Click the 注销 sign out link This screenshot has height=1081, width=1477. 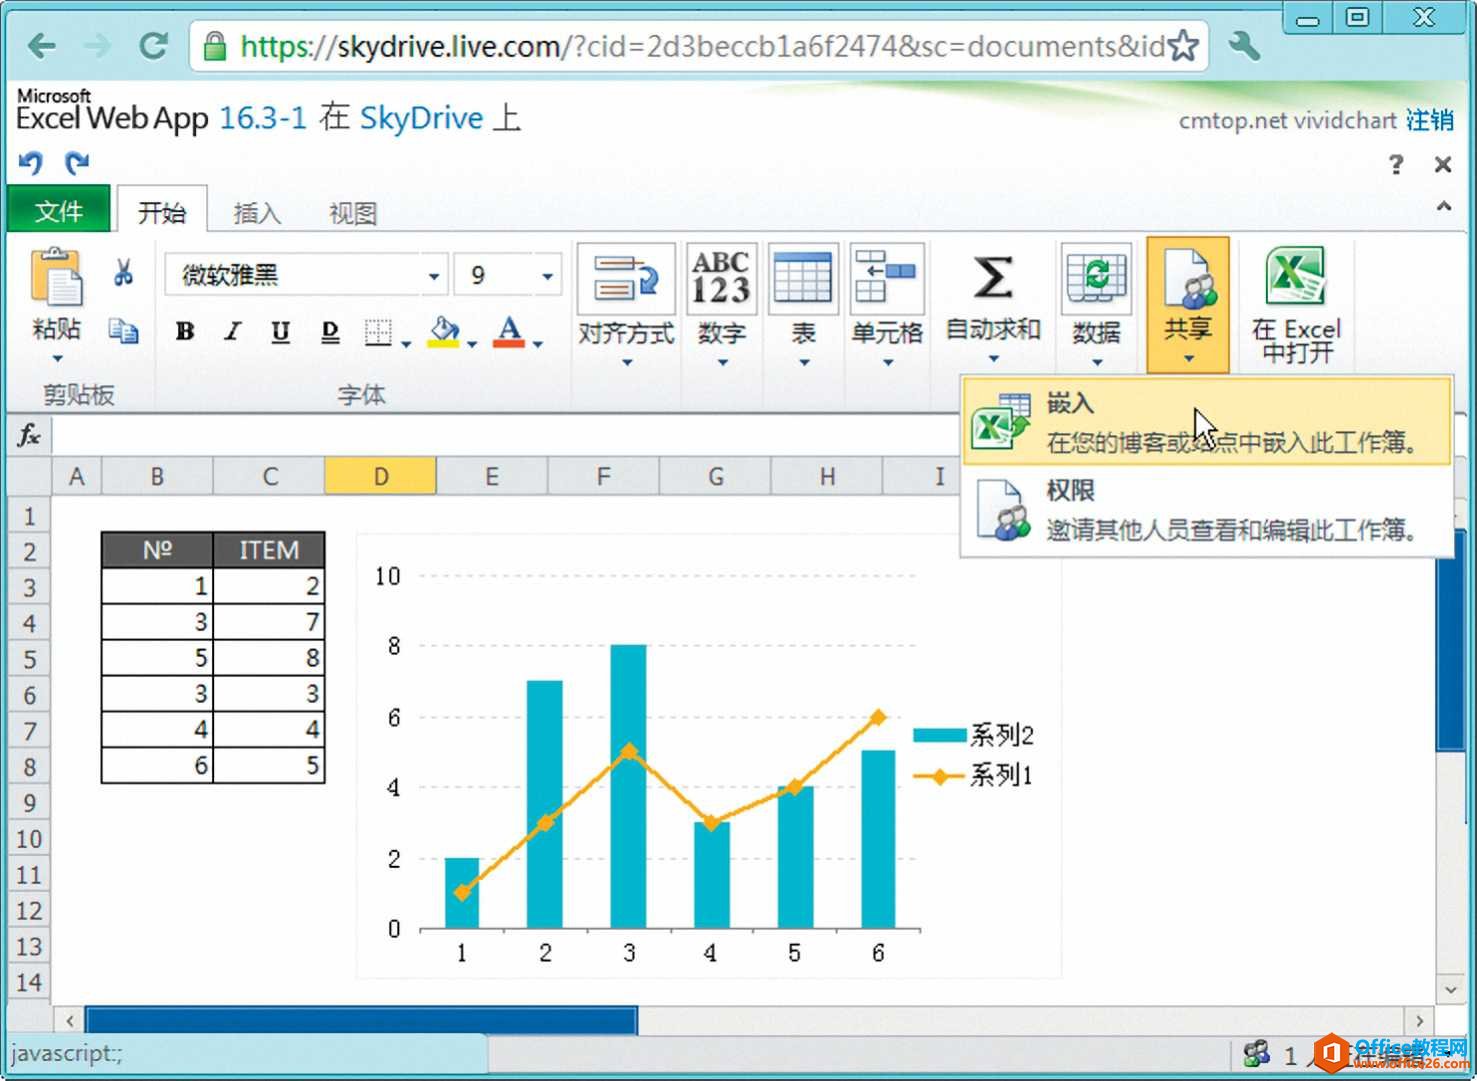pos(1430,120)
